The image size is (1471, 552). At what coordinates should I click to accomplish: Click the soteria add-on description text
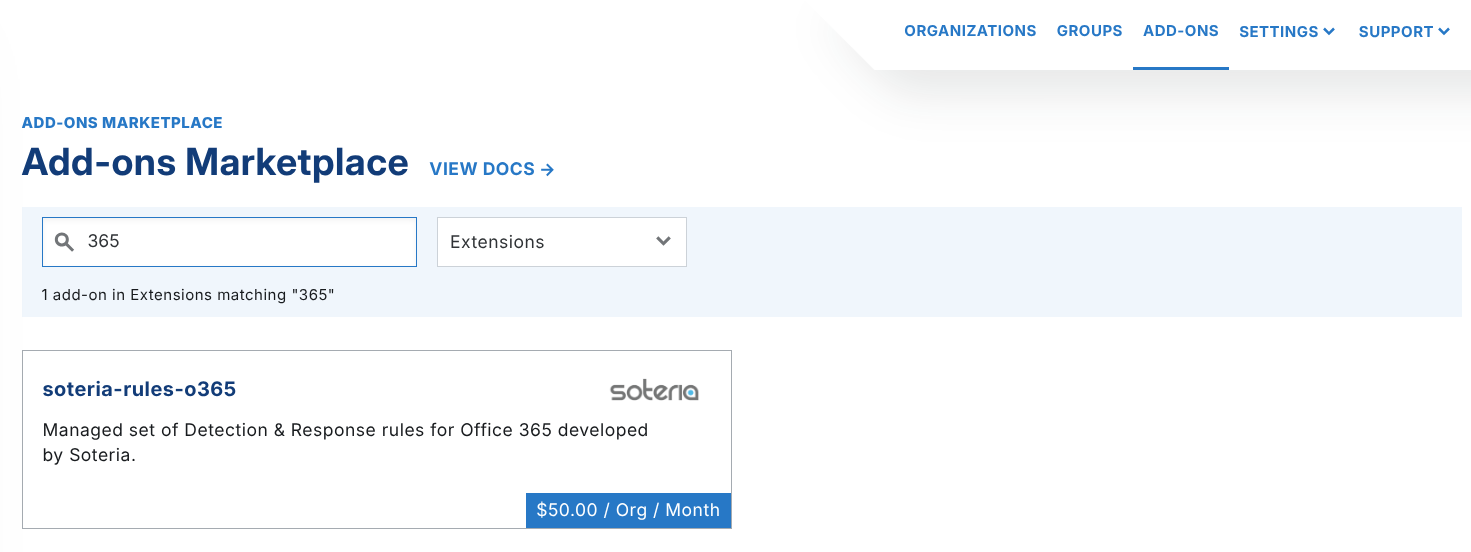click(345, 442)
